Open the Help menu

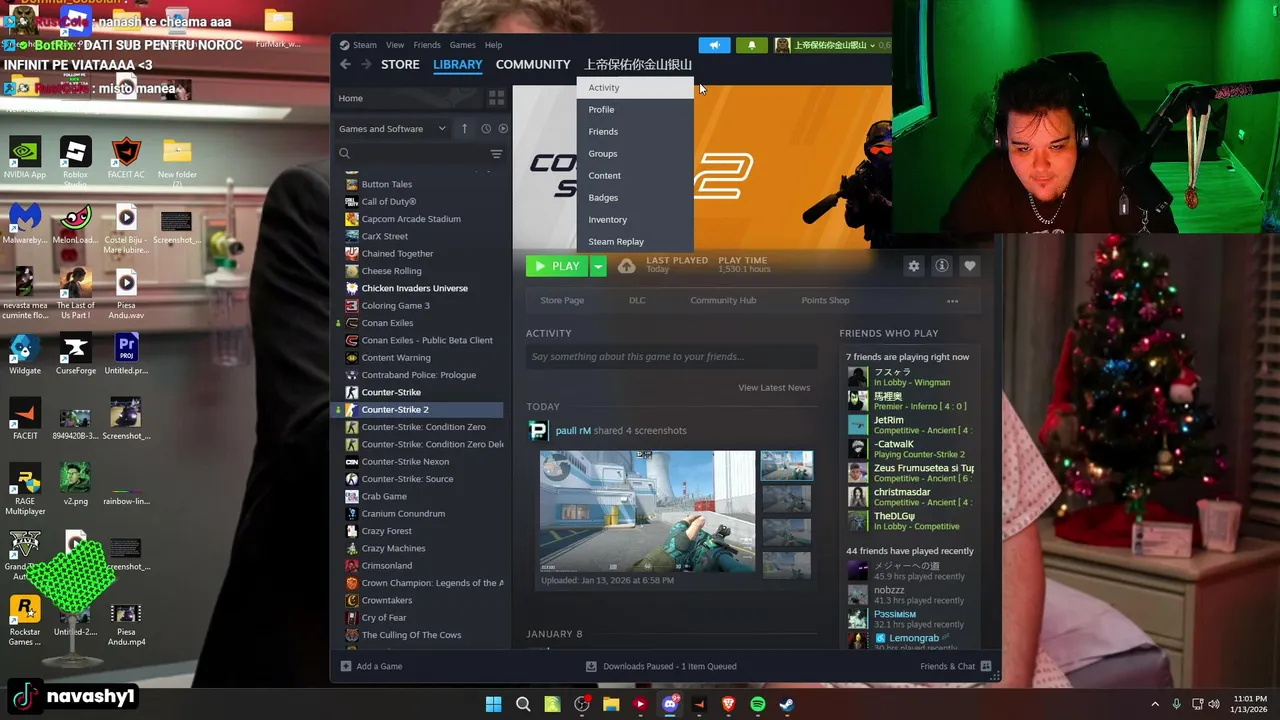493,45
